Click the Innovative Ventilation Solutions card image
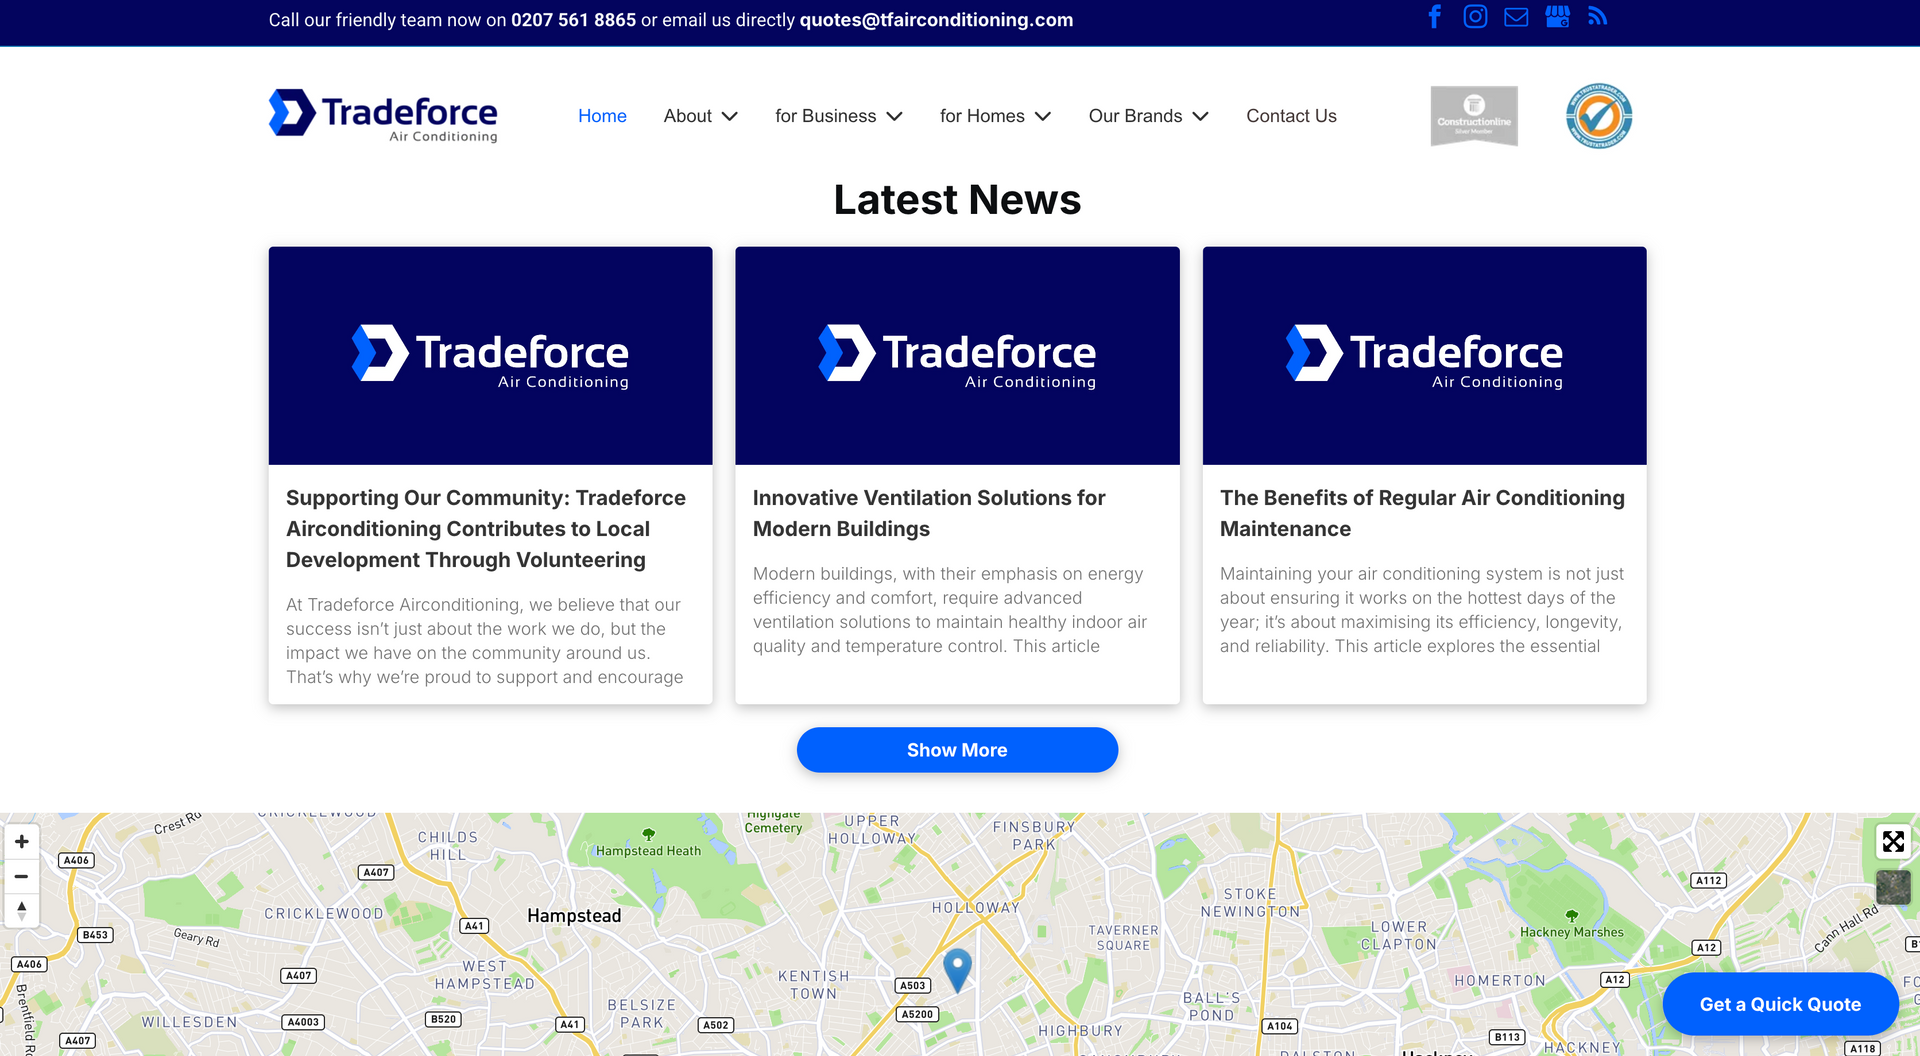 point(957,355)
